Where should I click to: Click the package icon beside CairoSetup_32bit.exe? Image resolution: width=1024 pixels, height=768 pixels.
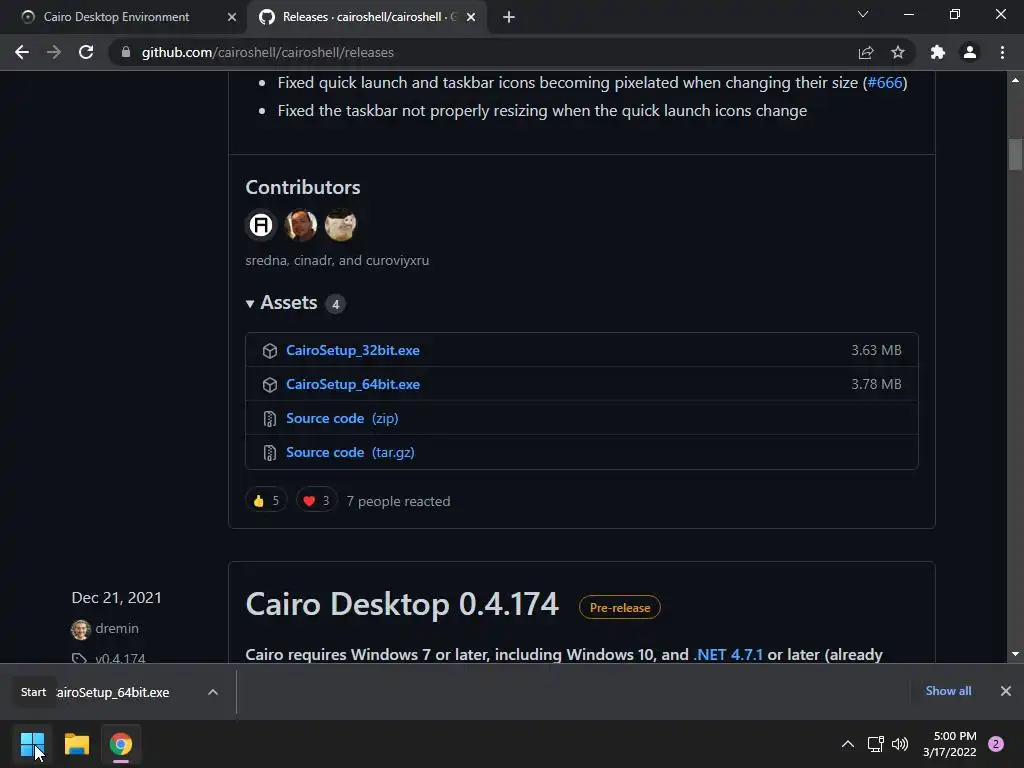click(270, 351)
